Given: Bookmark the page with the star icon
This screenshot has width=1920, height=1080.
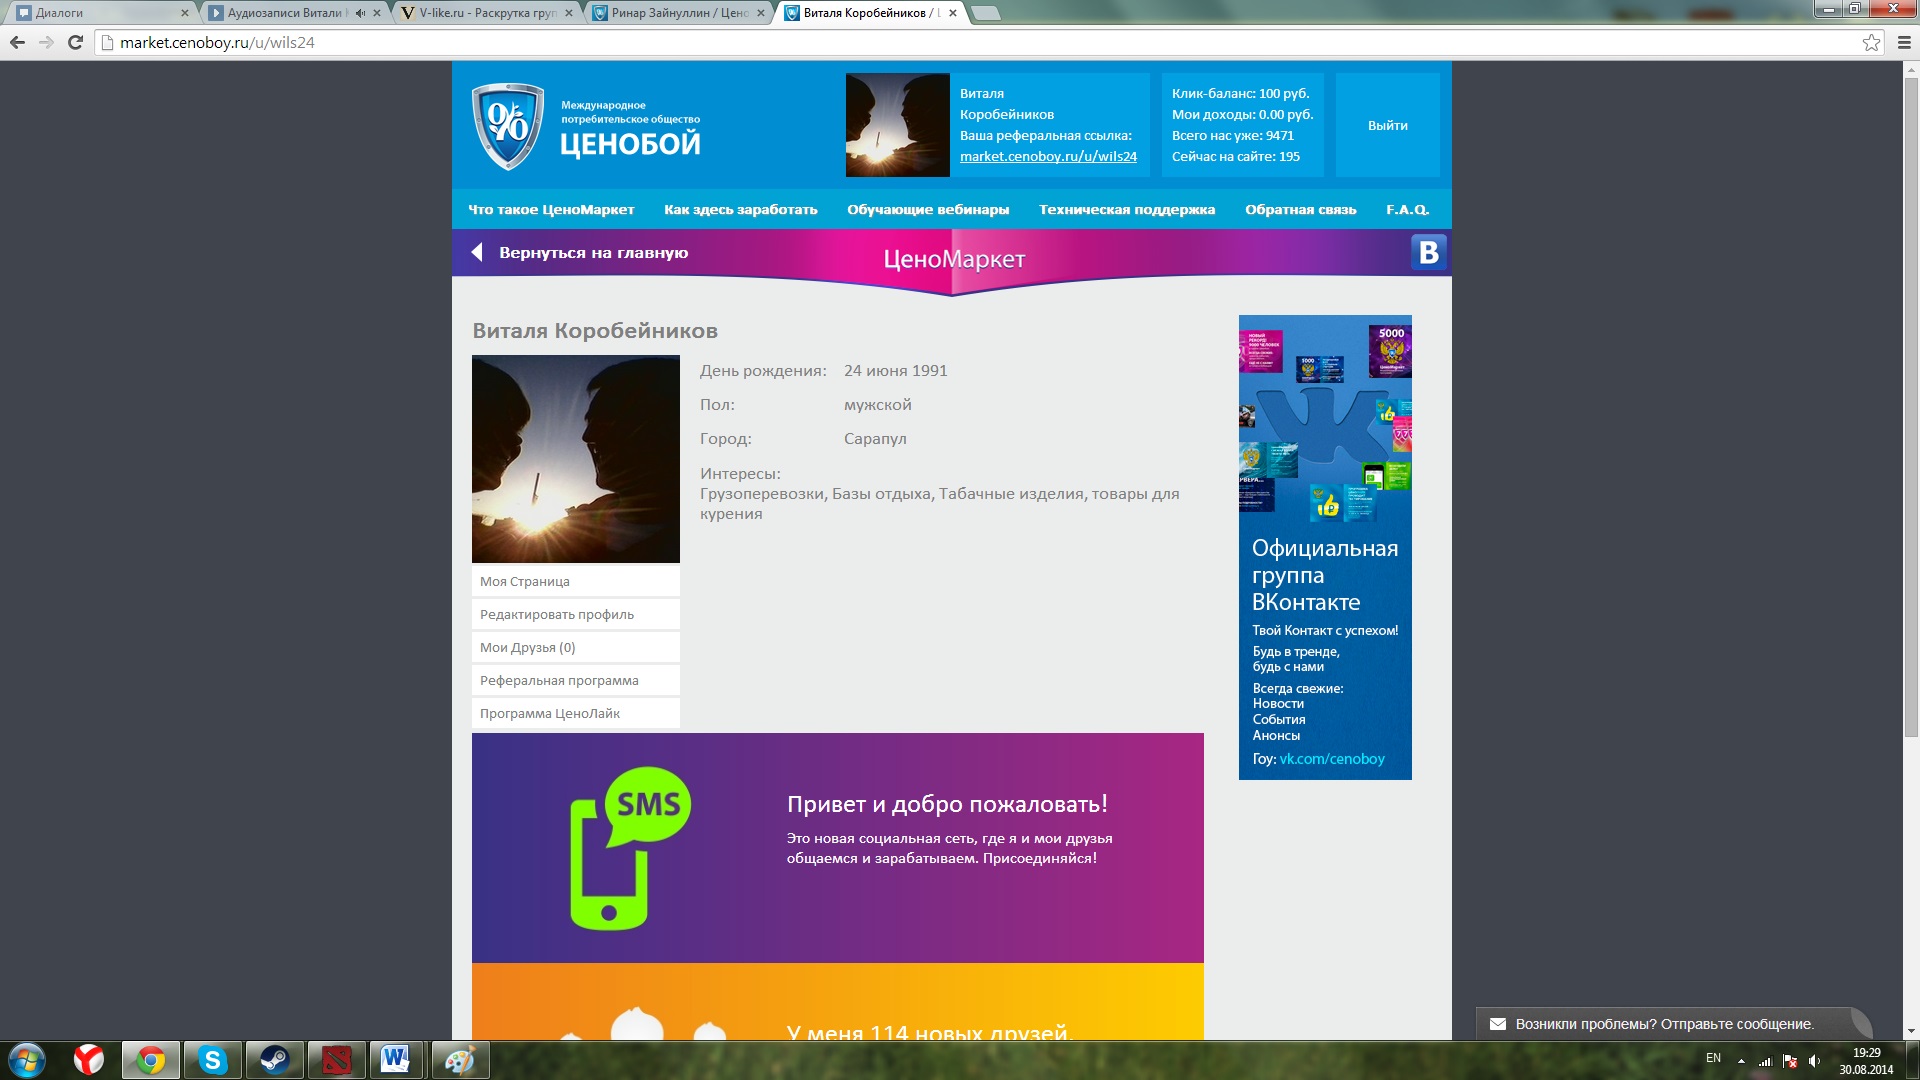Looking at the screenshot, I should [x=1871, y=42].
